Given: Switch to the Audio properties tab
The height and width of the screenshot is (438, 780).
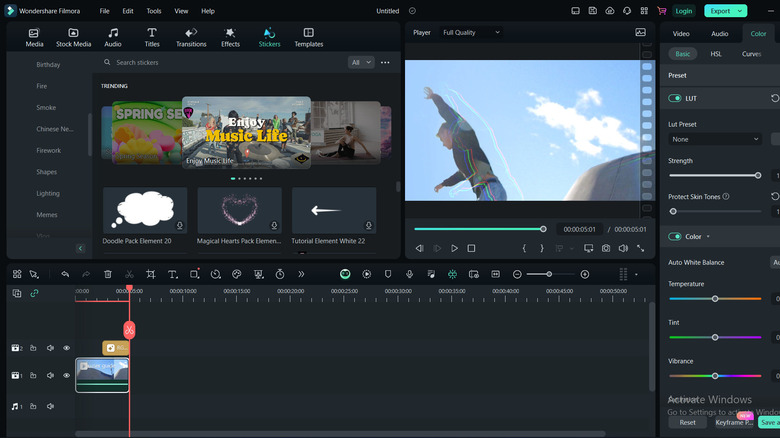Looking at the screenshot, I should pyautogui.click(x=719, y=33).
